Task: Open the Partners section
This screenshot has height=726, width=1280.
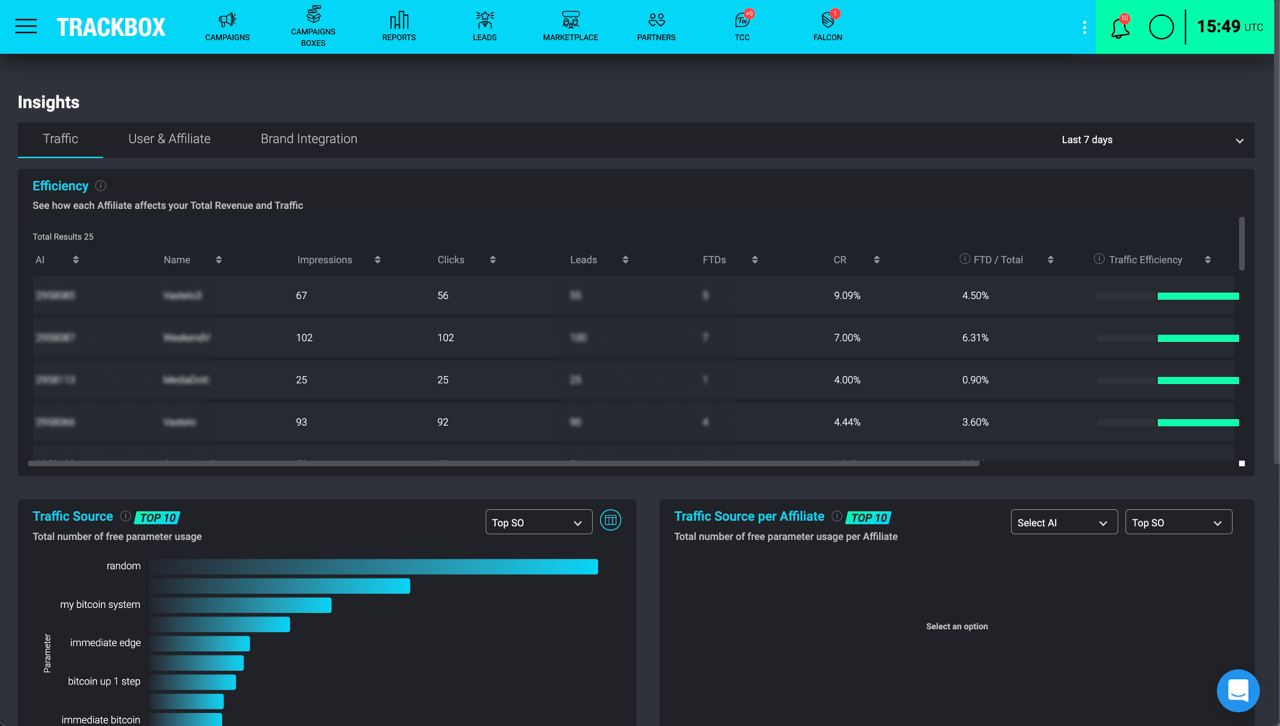Action: [x=656, y=27]
